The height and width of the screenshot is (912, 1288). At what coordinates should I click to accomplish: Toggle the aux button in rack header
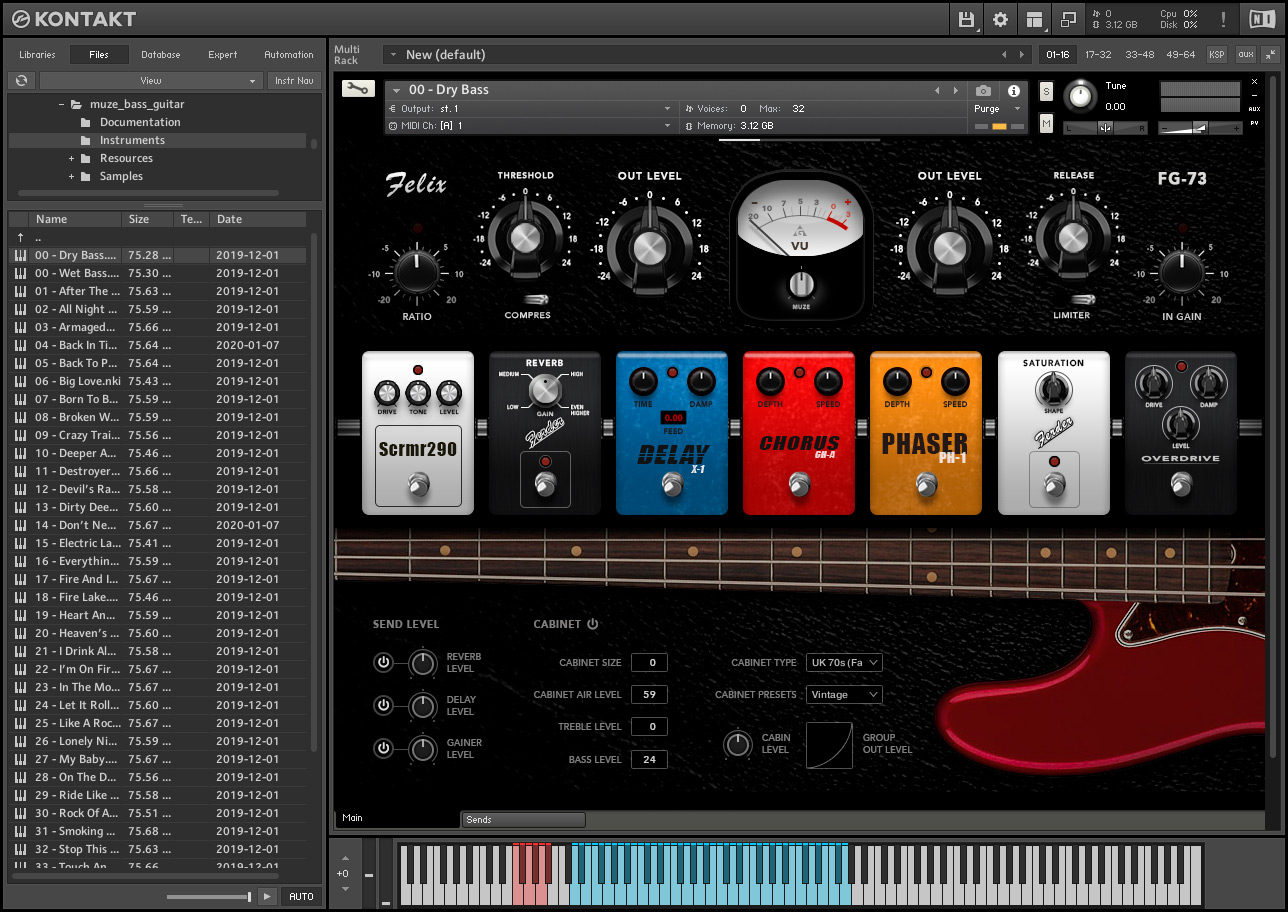coord(1245,55)
